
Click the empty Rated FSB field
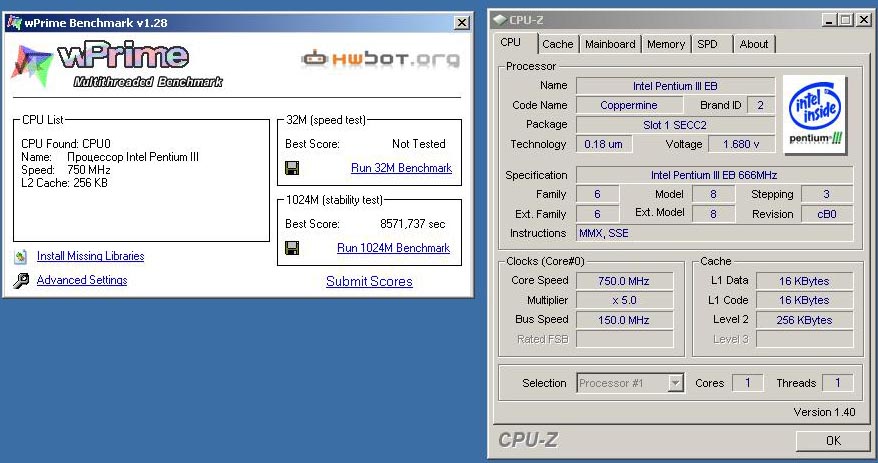624,339
